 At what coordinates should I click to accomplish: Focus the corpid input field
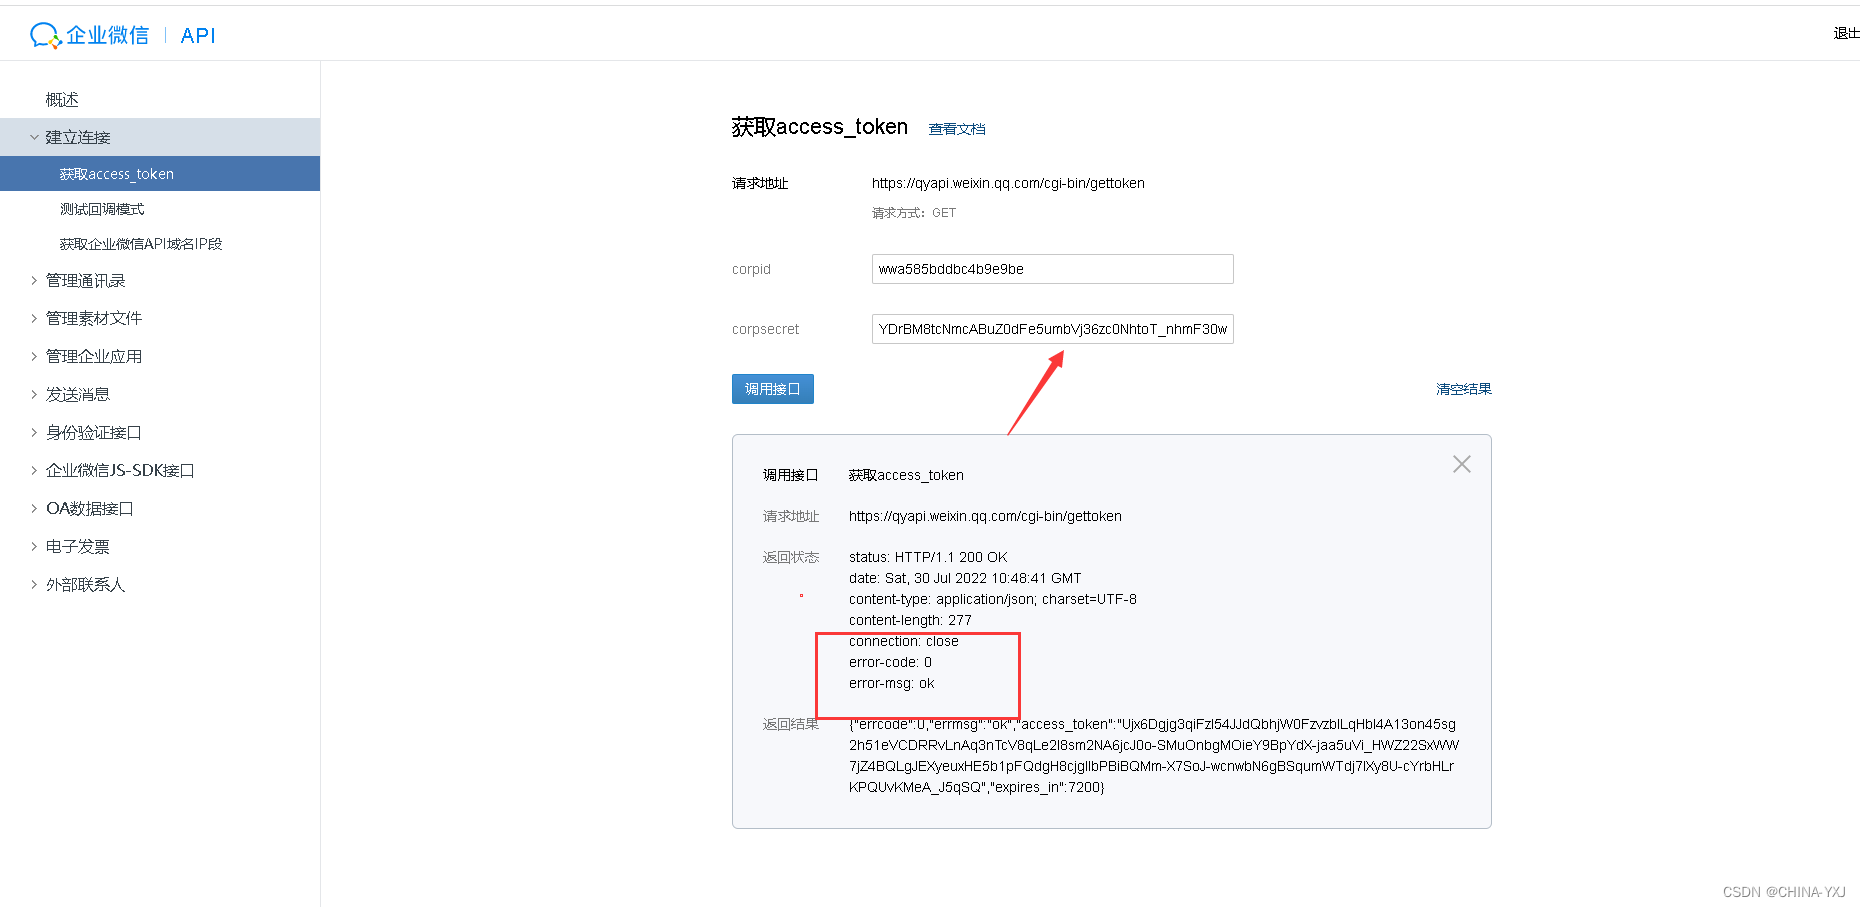[1053, 269]
